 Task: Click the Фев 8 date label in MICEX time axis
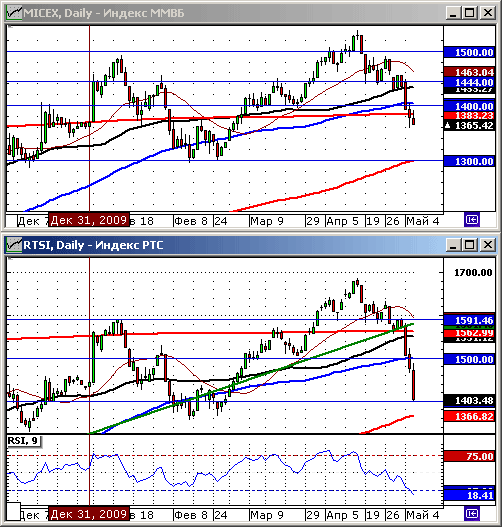click(x=191, y=221)
